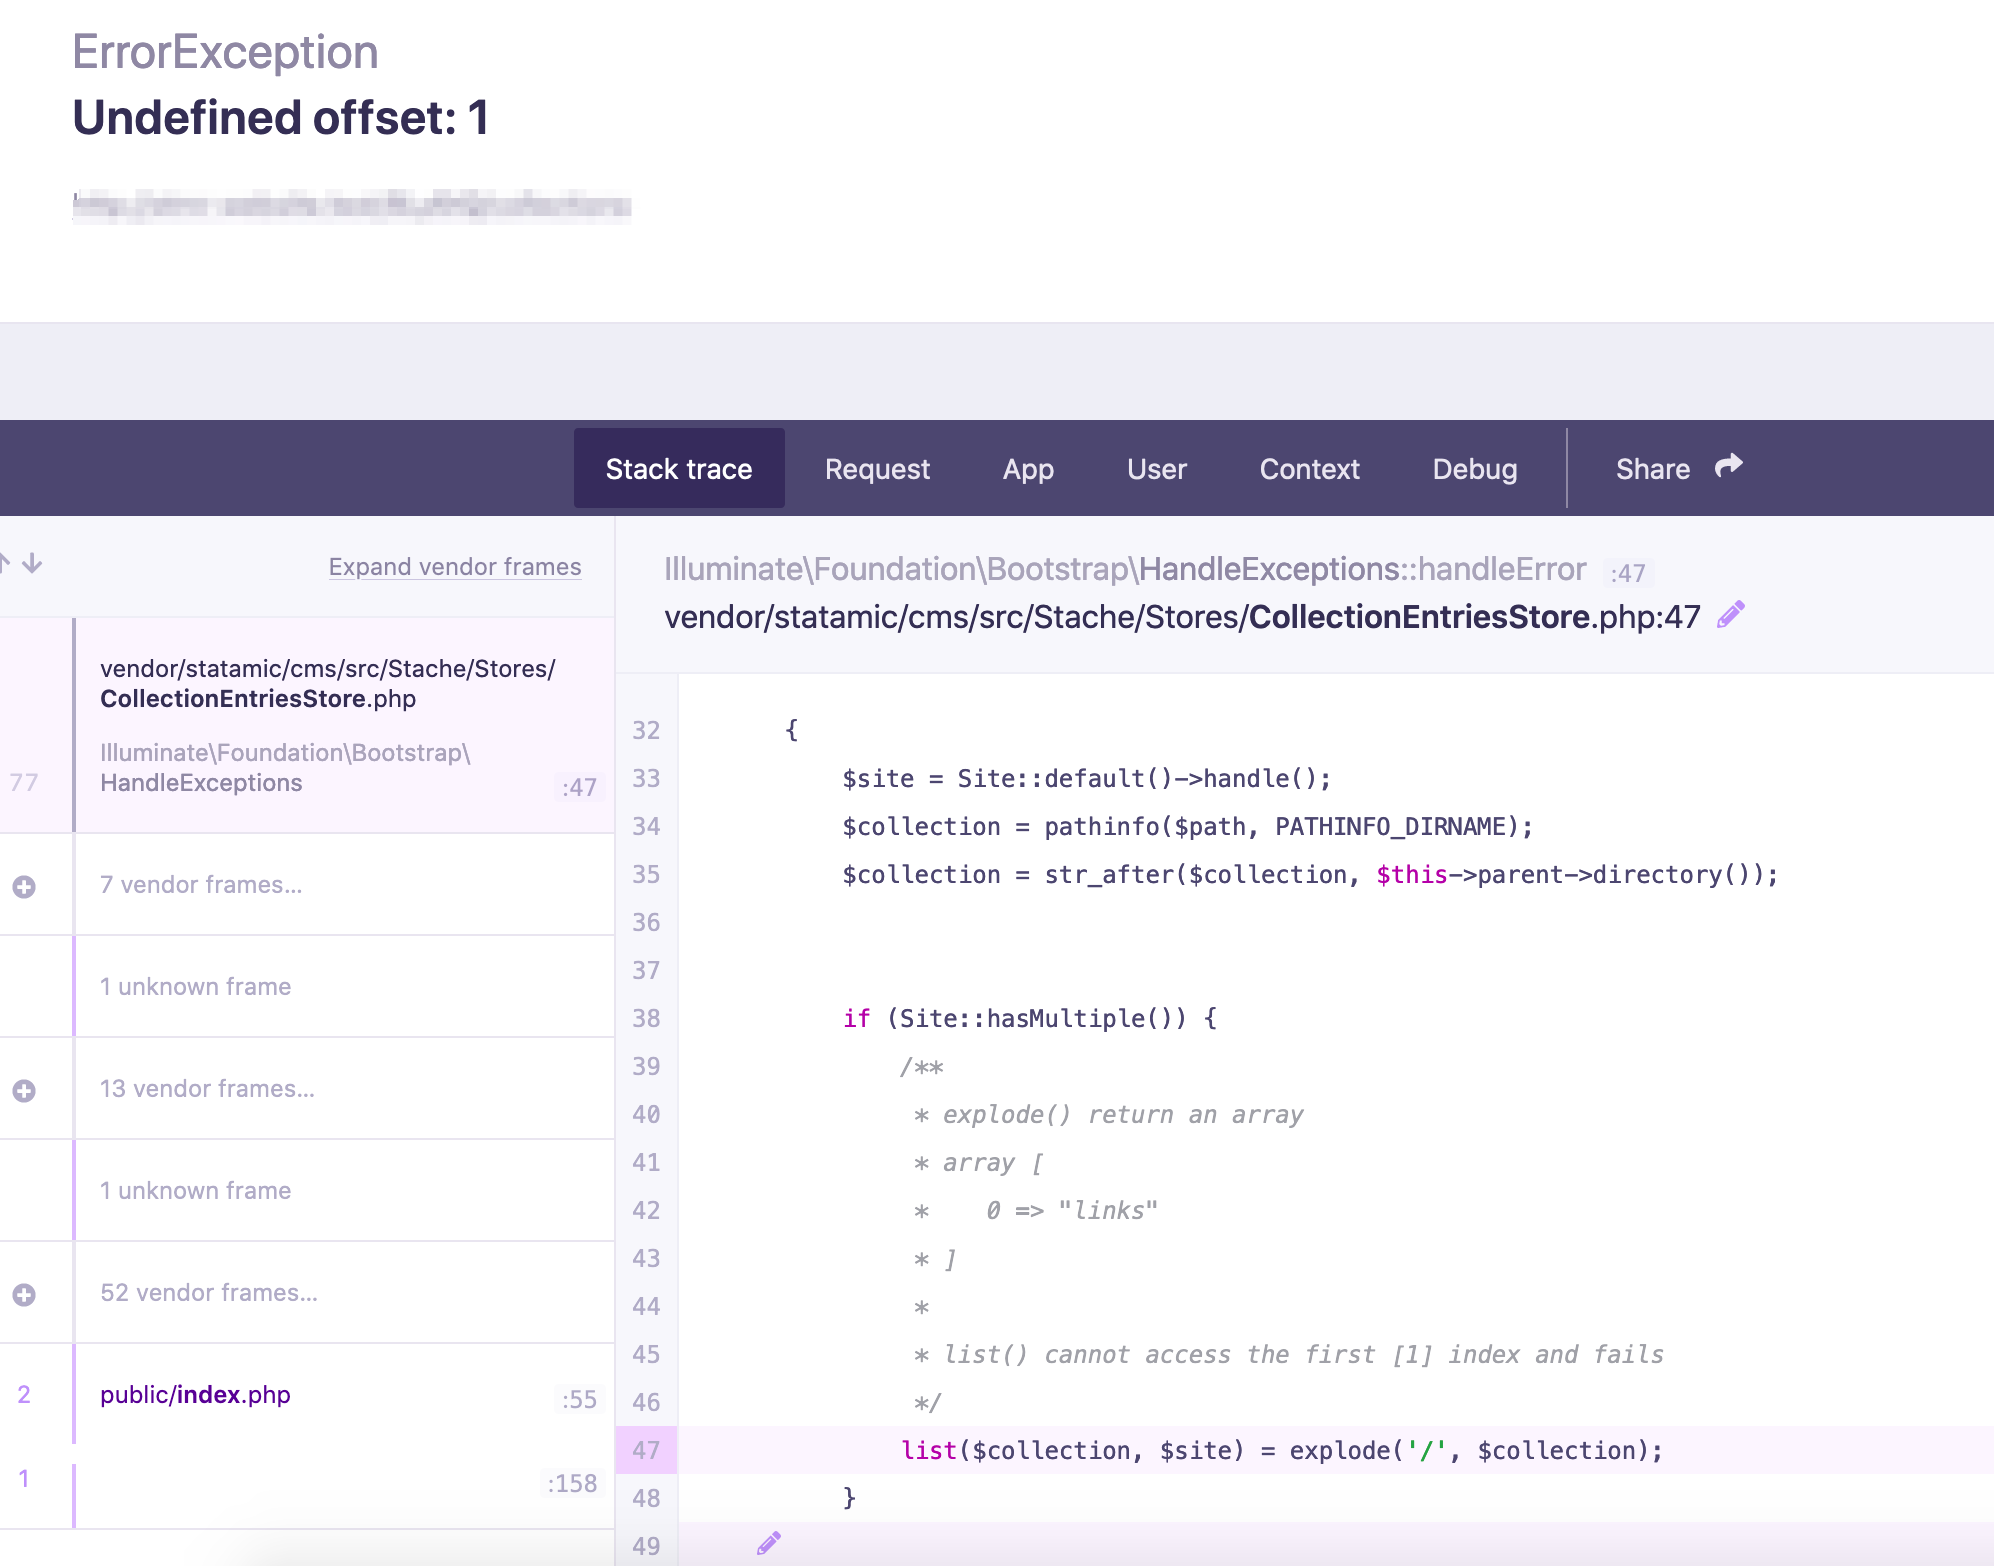Image resolution: width=1994 pixels, height=1566 pixels.
Task: Click the Undefined offset: 1 message
Action: [x=281, y=117]
